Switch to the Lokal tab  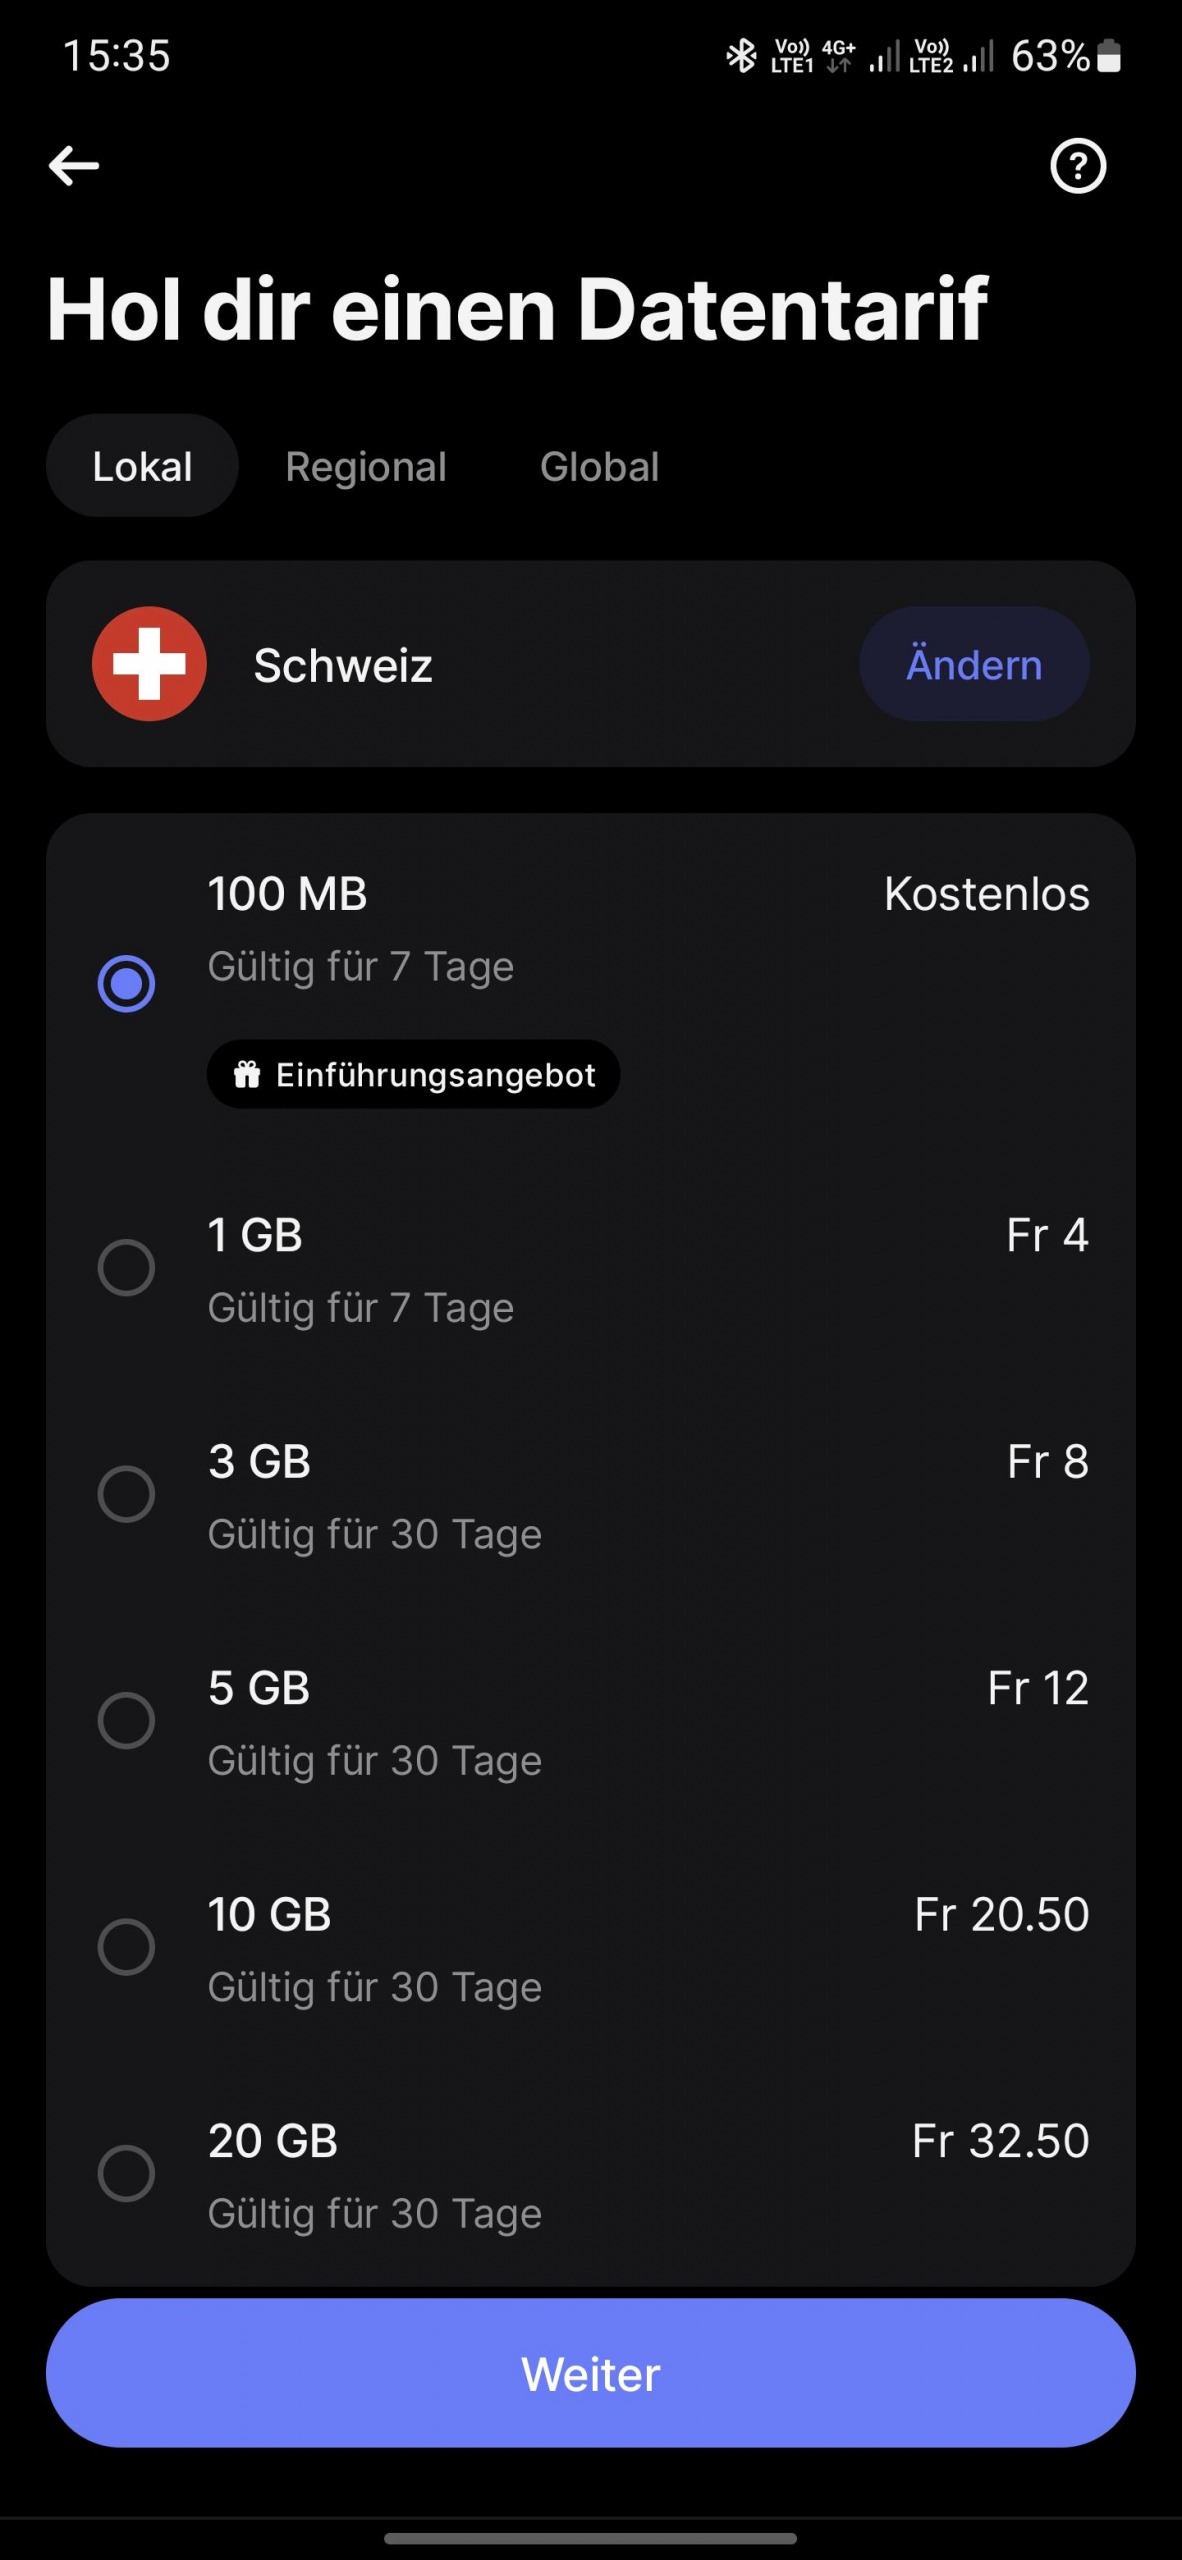coord(142,466)
